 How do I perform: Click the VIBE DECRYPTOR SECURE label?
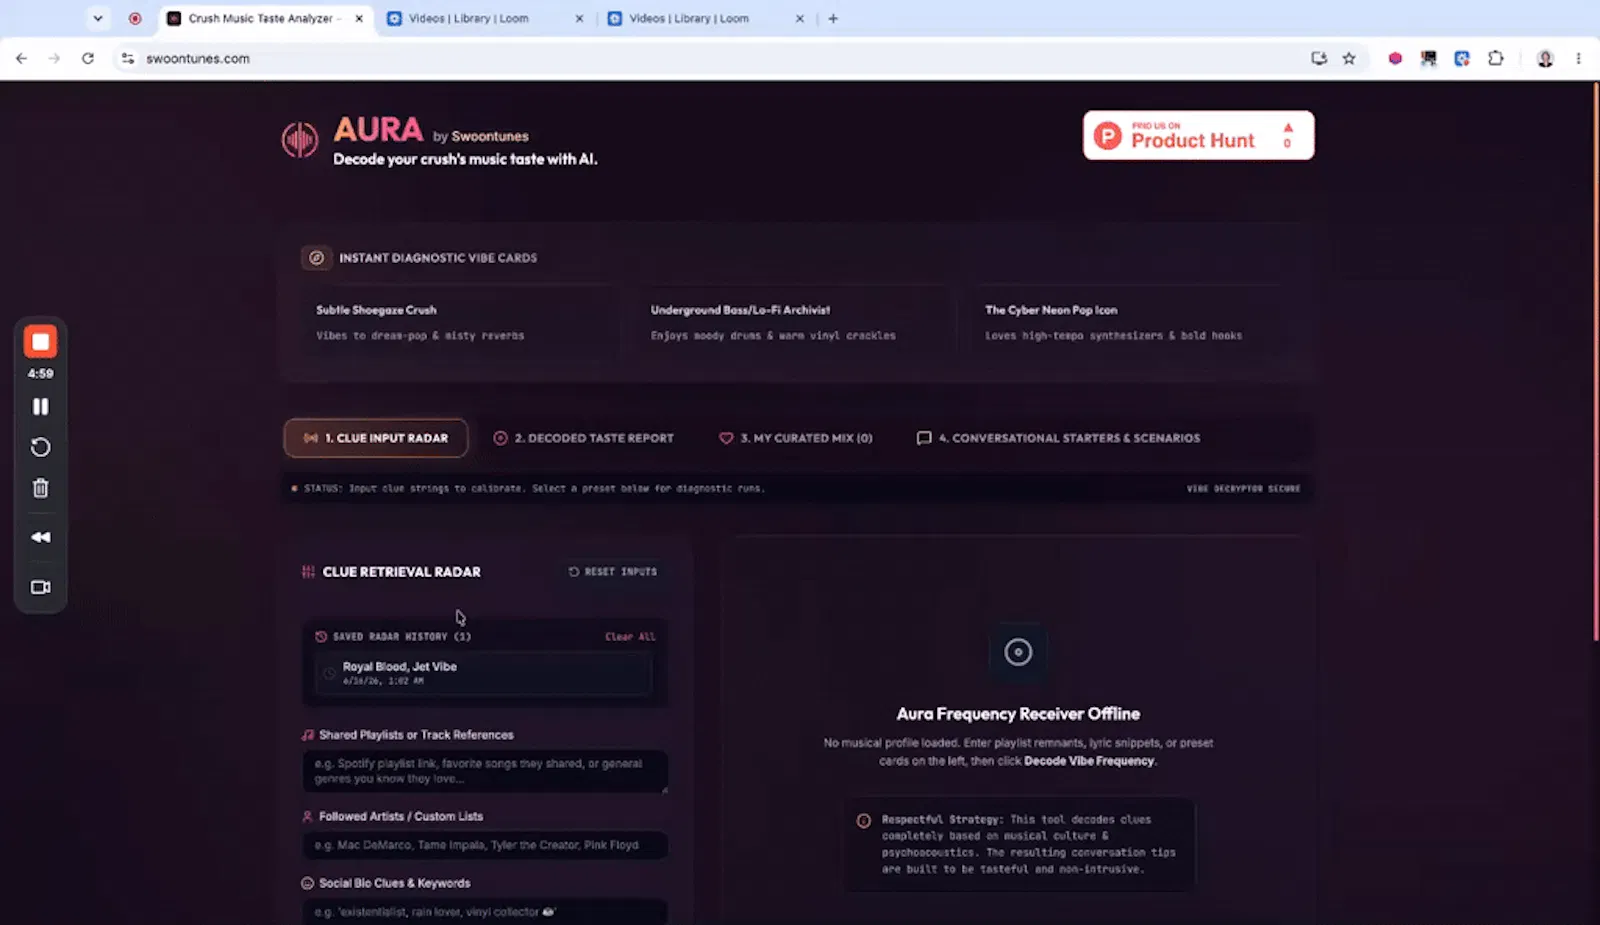[x=1243, y=489]
